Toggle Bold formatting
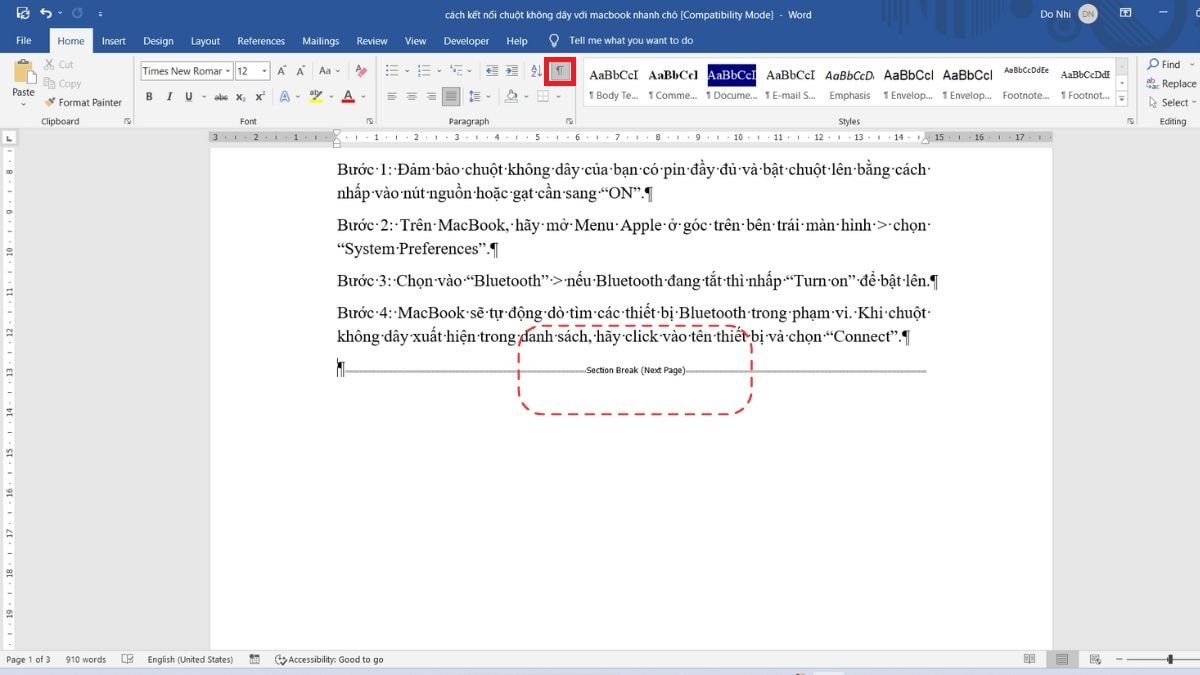The image size is (1200, 675). point(149,97)
